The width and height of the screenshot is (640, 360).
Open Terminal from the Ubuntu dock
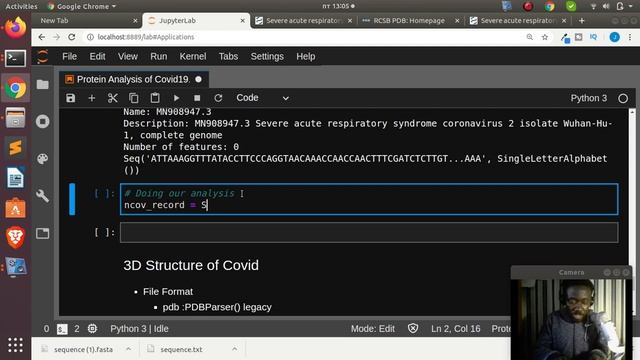pos(16,58)
